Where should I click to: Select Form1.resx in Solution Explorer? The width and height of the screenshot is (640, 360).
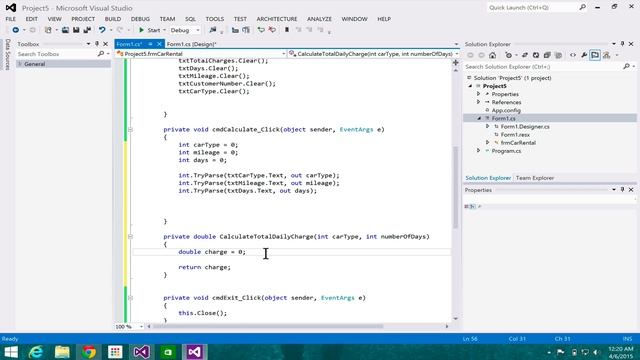point(515,135)
